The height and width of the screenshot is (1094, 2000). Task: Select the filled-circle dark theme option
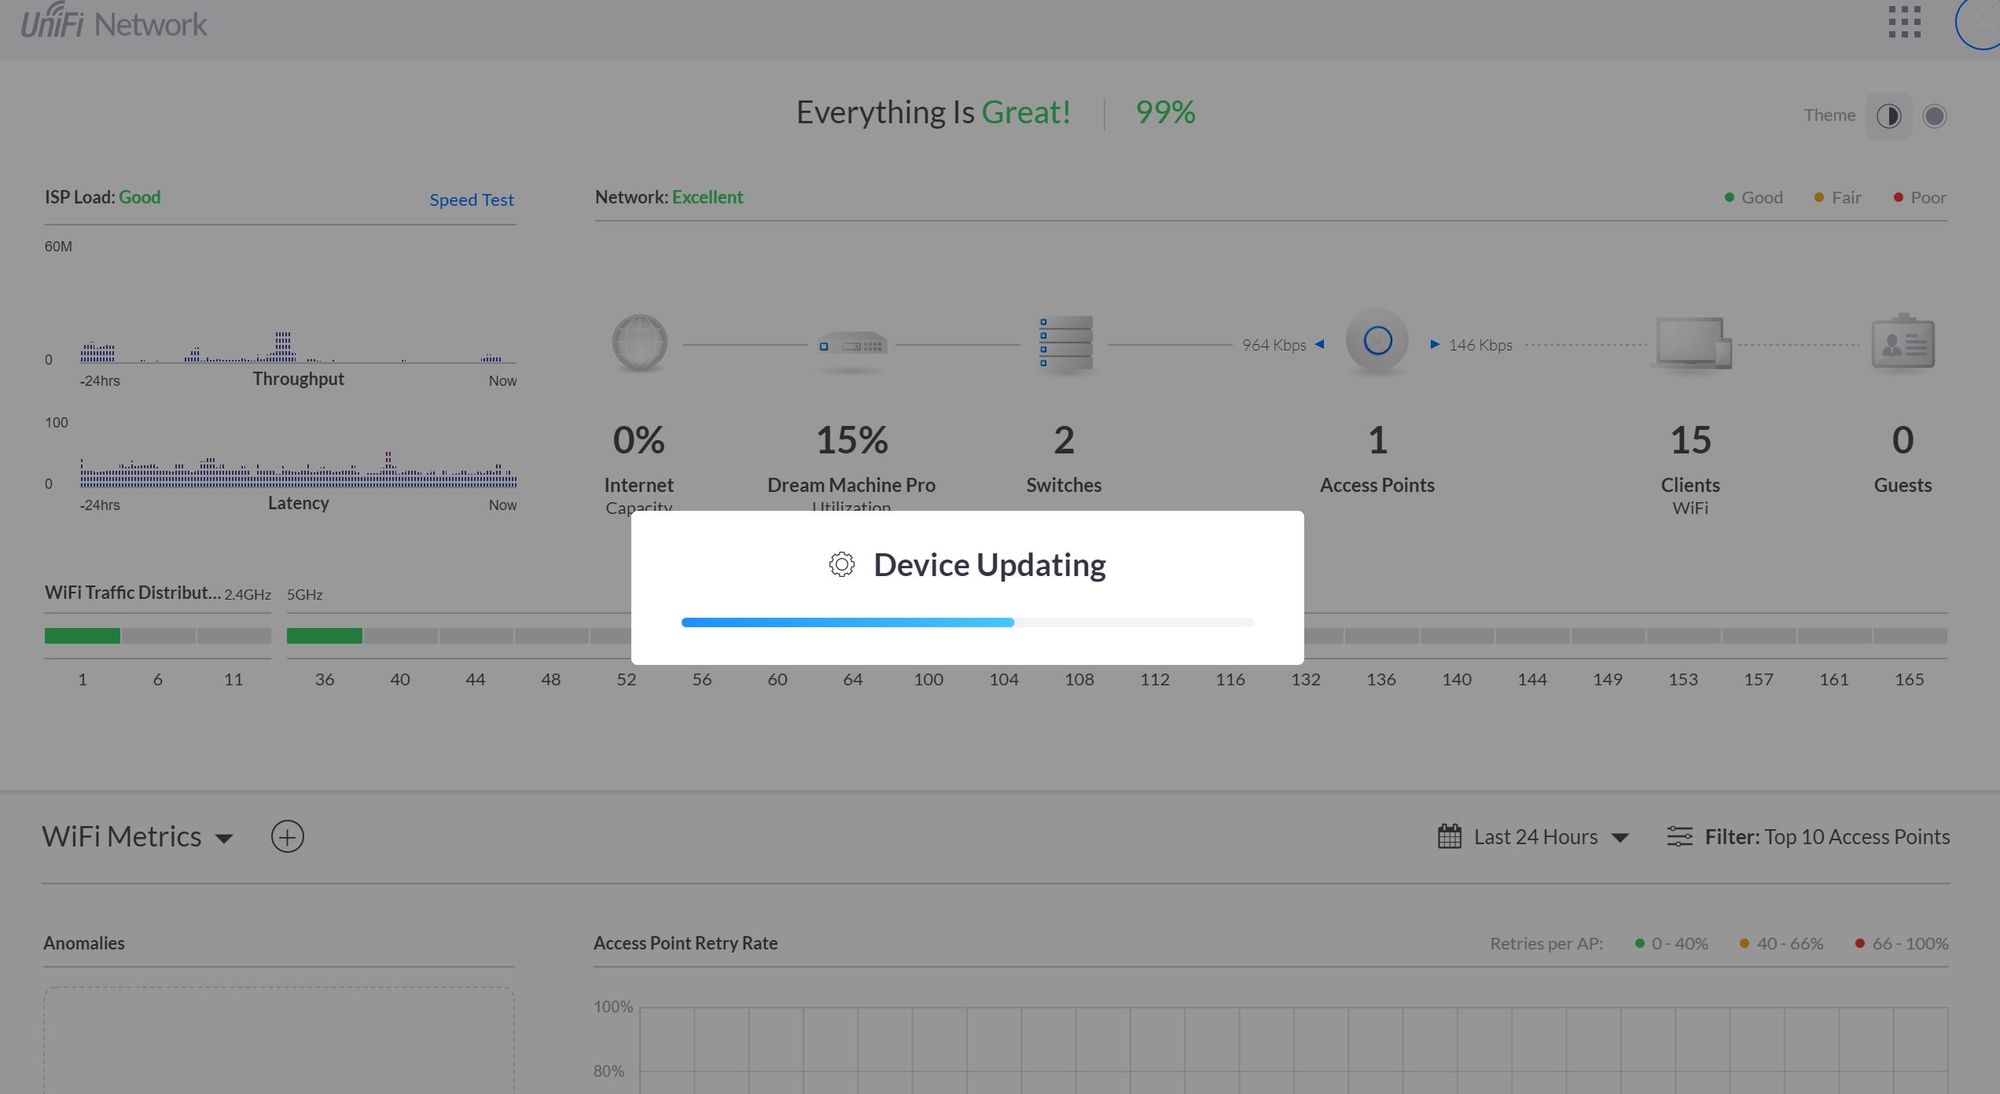pyautogui.click(x=1935, y=116)
